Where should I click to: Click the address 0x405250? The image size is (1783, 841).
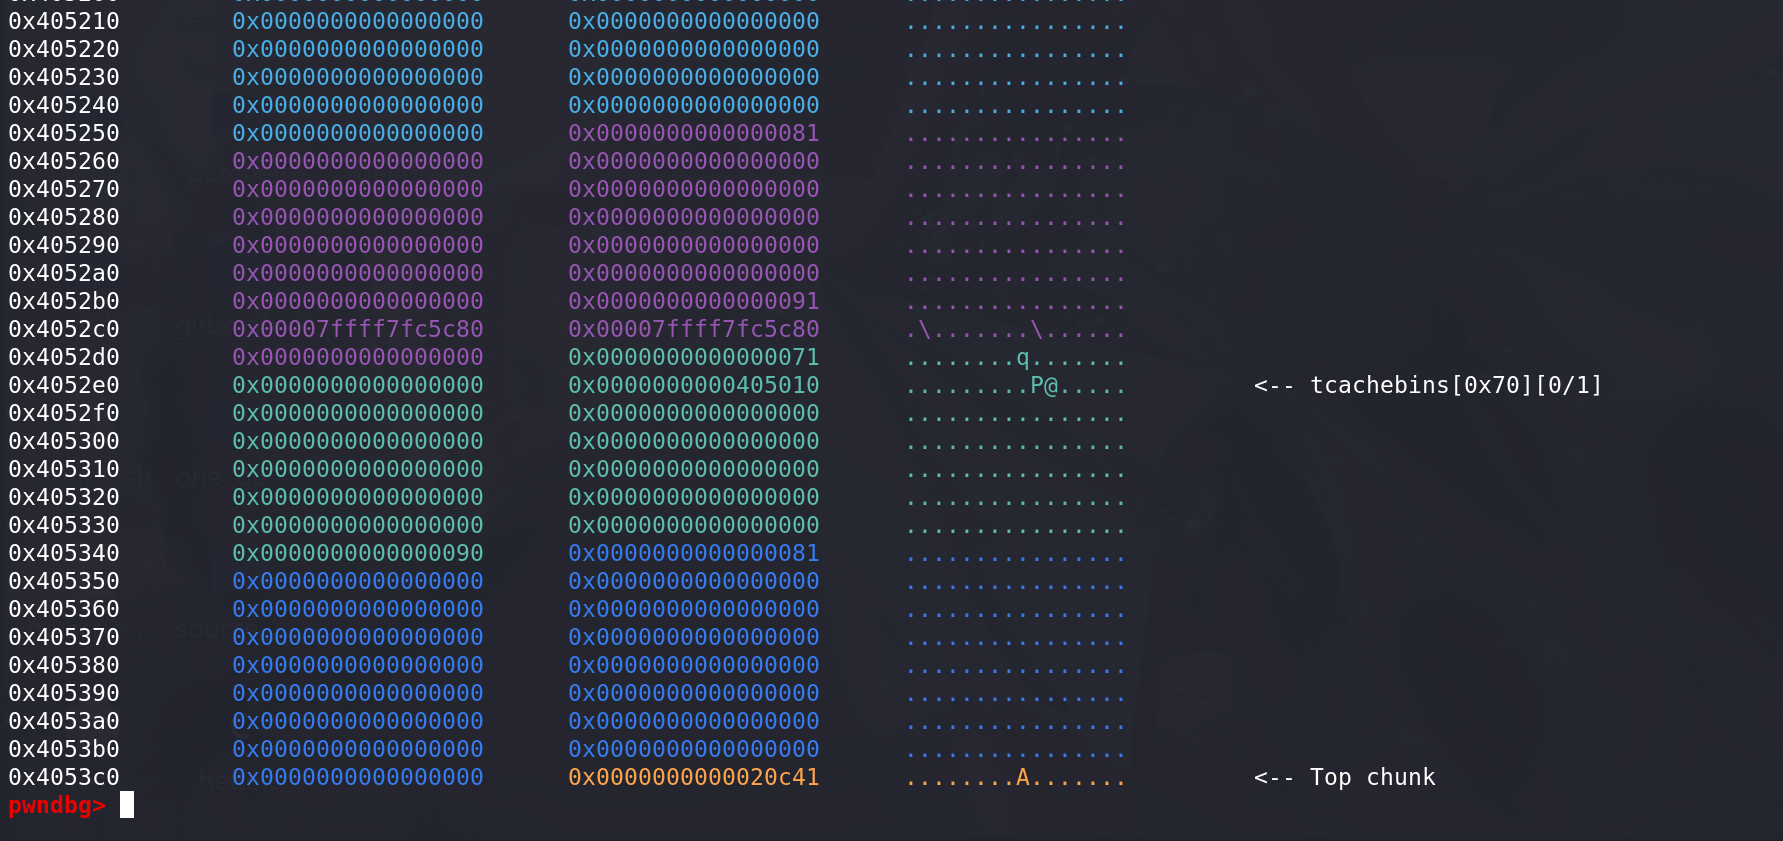64,133
